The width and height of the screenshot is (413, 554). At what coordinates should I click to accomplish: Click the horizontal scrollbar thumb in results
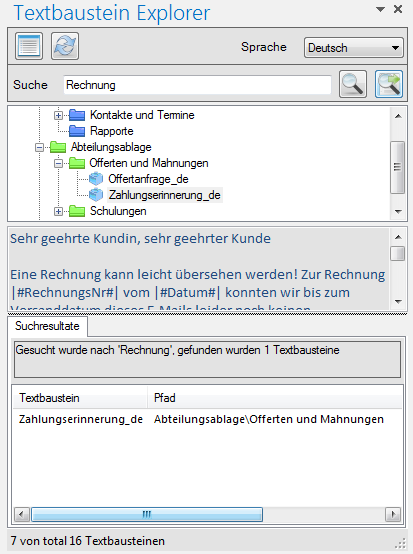point(147,514)
